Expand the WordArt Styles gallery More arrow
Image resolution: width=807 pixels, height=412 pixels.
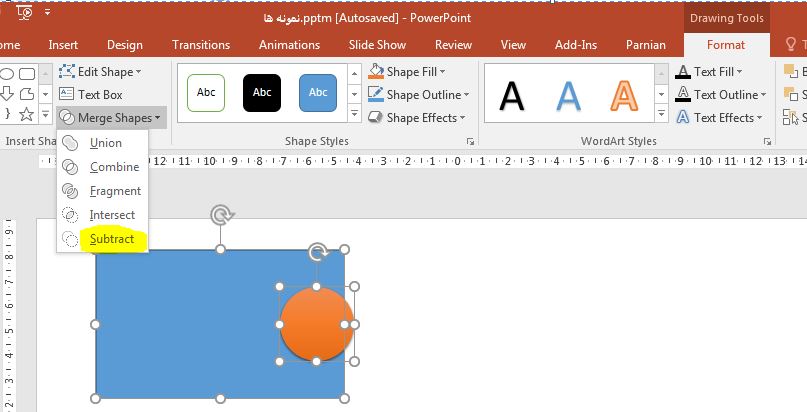point(661,114)
